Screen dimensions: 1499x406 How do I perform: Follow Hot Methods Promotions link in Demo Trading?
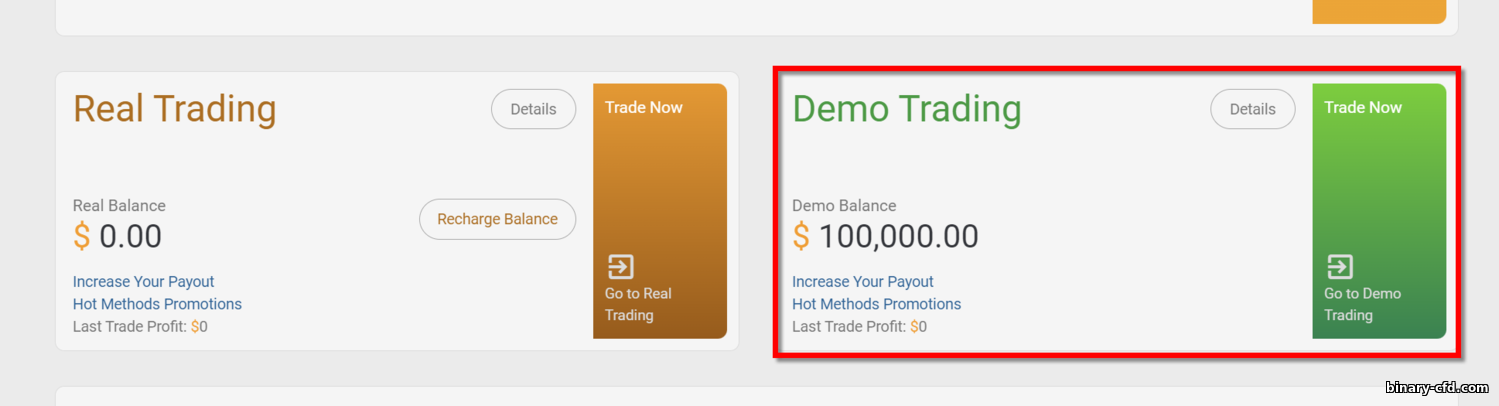click(x=876, y=304)
